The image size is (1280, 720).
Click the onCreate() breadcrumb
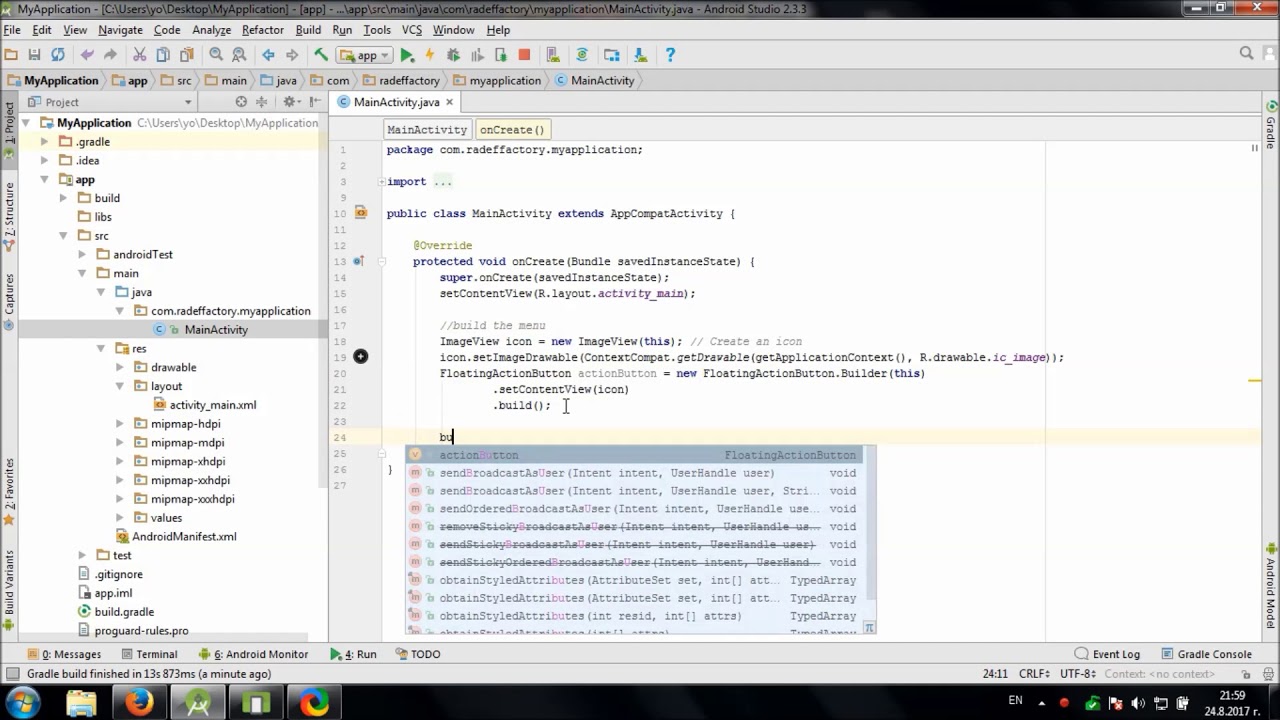click(x=512, y=130)
